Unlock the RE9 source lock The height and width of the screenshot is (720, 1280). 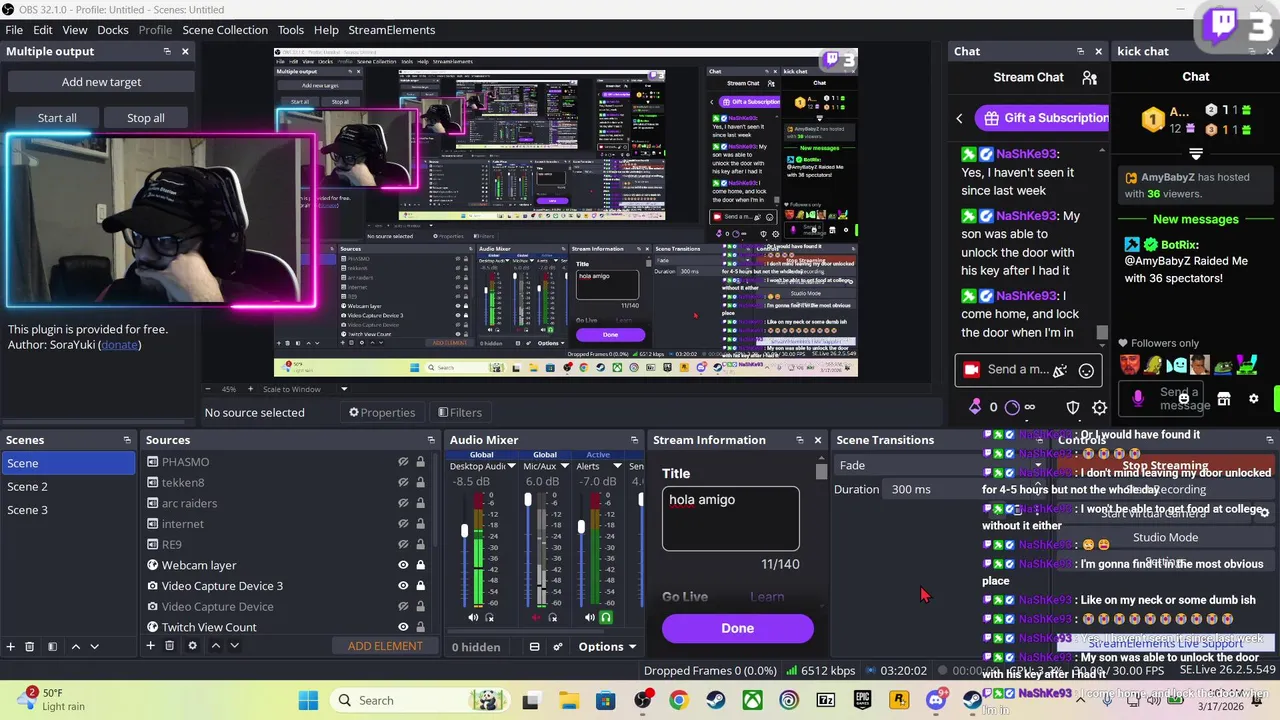[x=420, y=544]
